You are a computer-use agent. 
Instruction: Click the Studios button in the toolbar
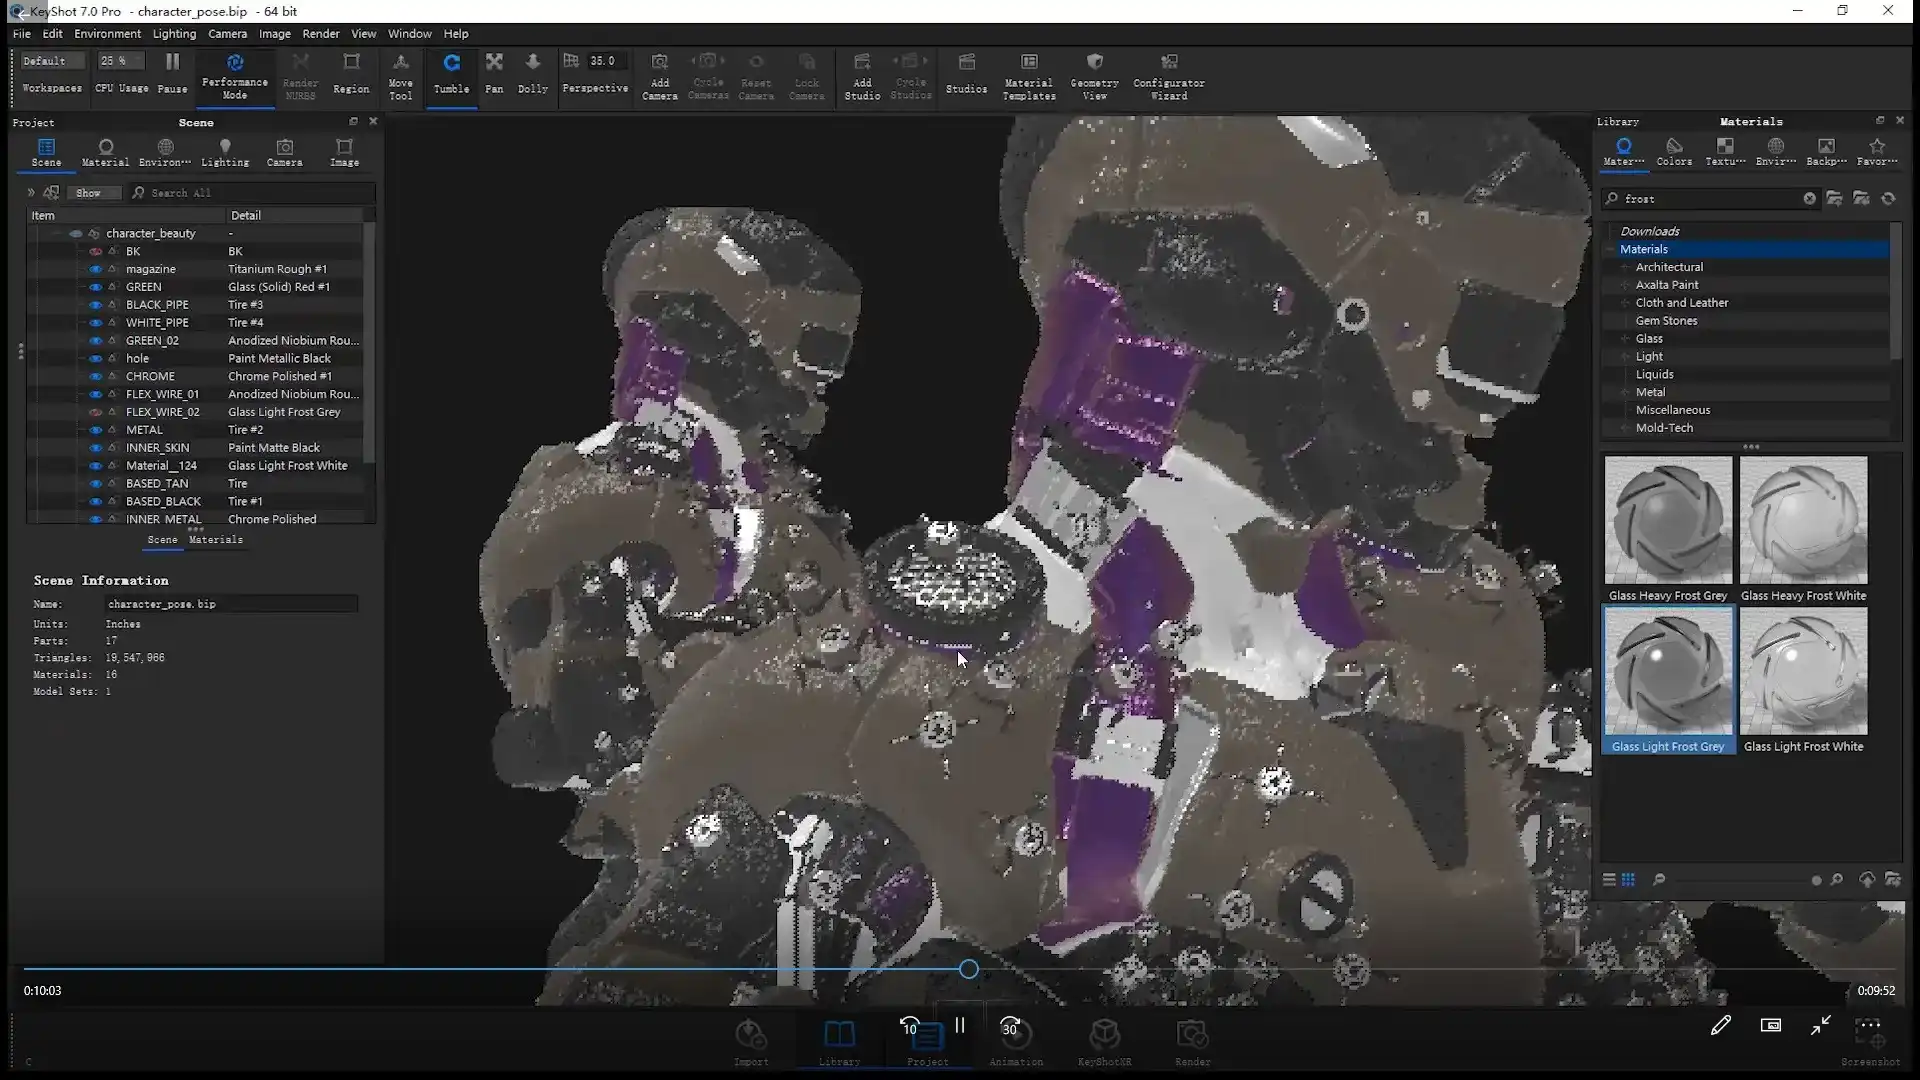coord(966,75)
